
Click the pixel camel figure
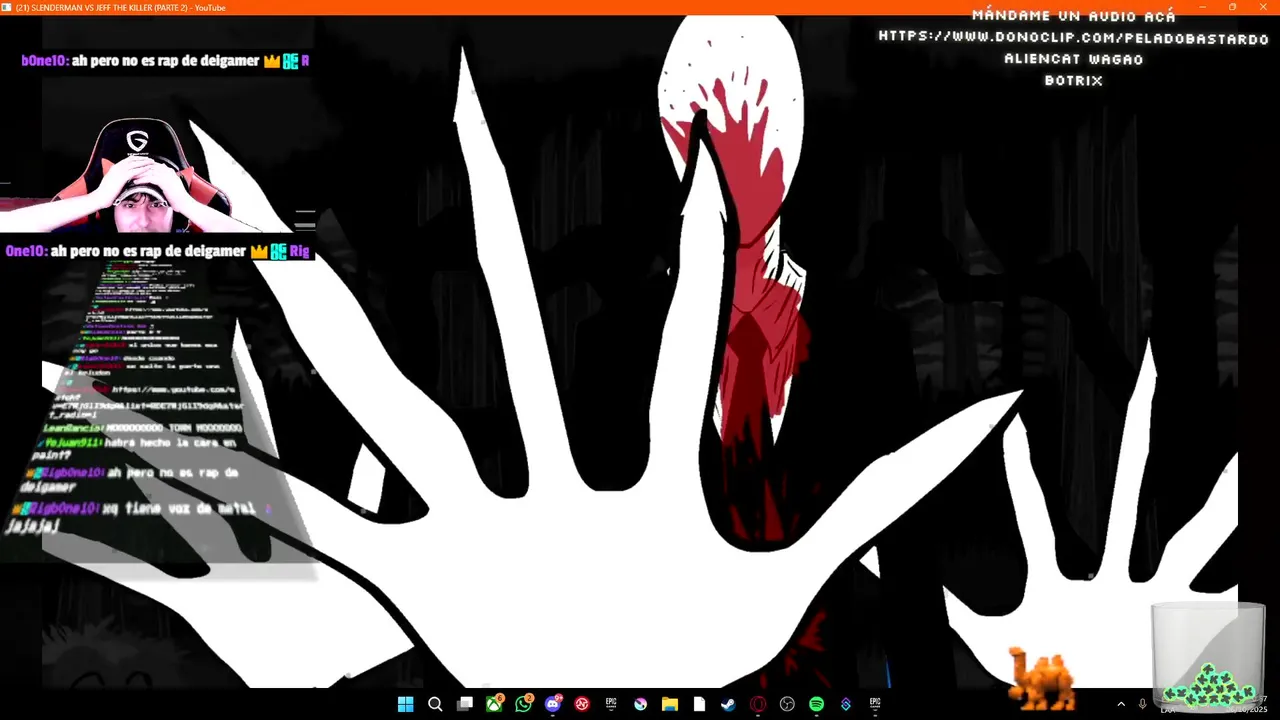point(1041,679)
